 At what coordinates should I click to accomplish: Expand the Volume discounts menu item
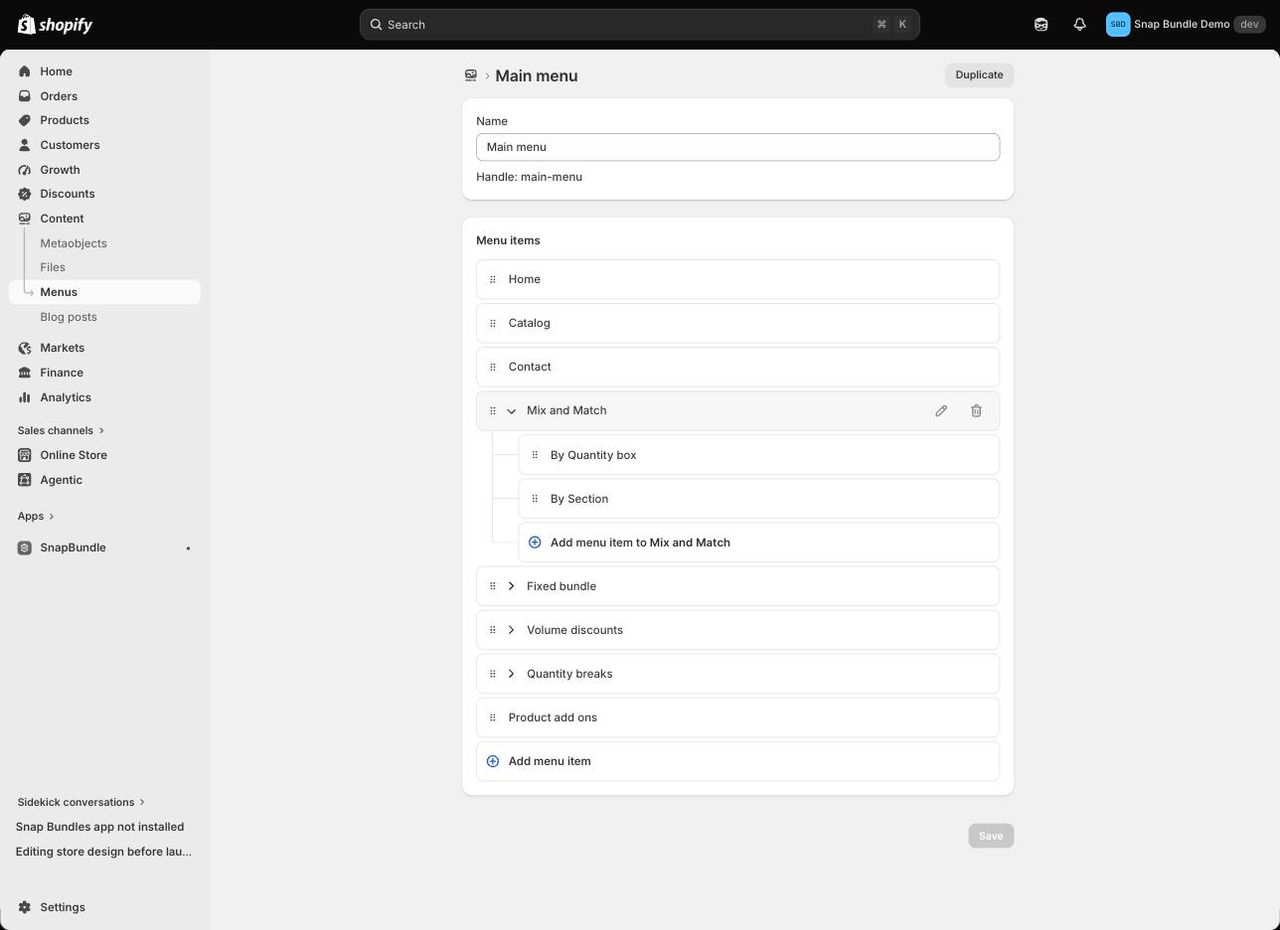(511, 630)
